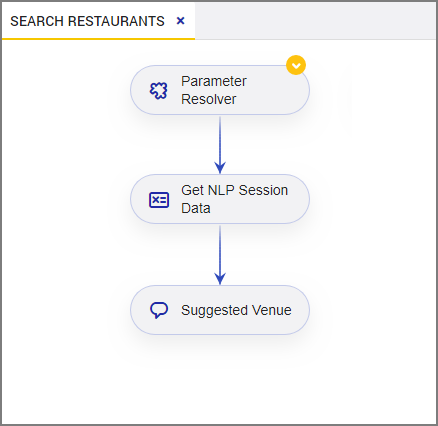The image size is (438, 426).
Task: Click the arrowhead pointing into Suggested Venue
Action: [220, 278]
